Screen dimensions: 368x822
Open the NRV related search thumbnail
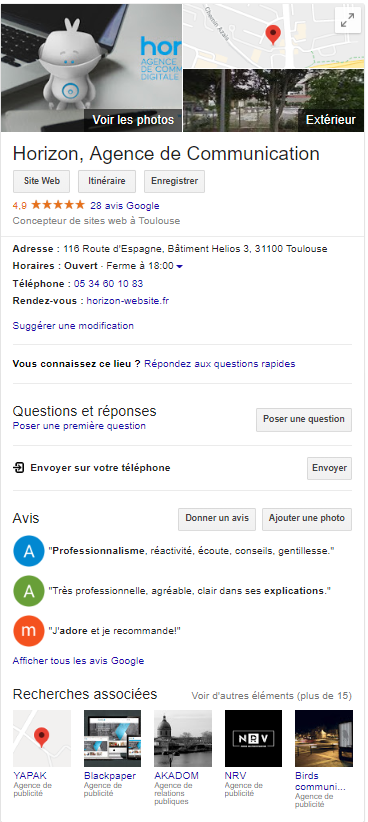coord(253,739)
